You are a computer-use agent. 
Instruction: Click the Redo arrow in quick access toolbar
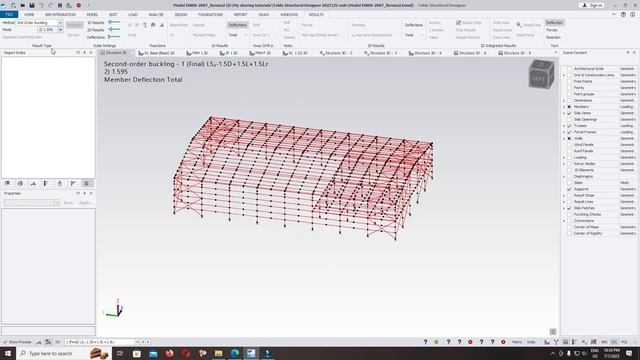click(x=50, y=5)
